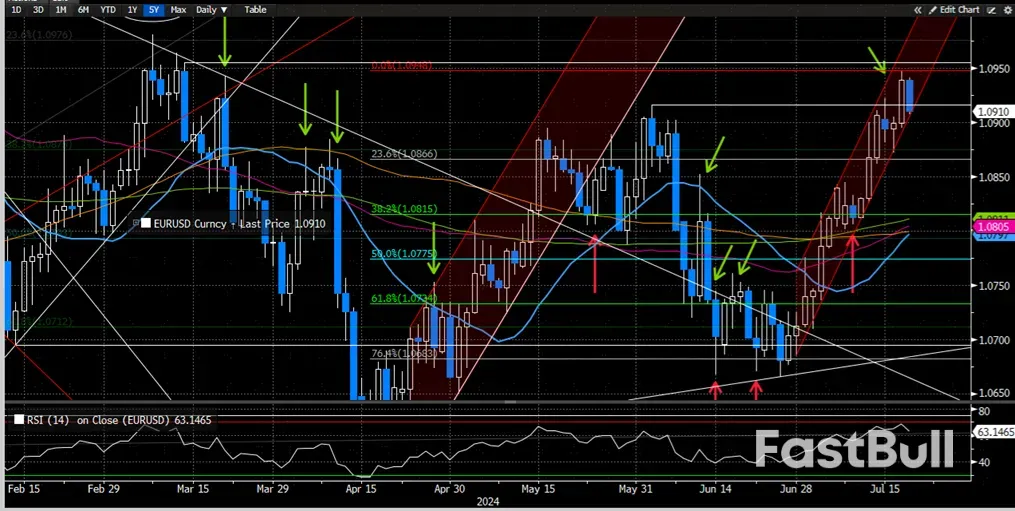The width and height of the screenshot is (1015, 511).
Task: Click the annotate icon left of the gear
Action: [x=989, y=9]
